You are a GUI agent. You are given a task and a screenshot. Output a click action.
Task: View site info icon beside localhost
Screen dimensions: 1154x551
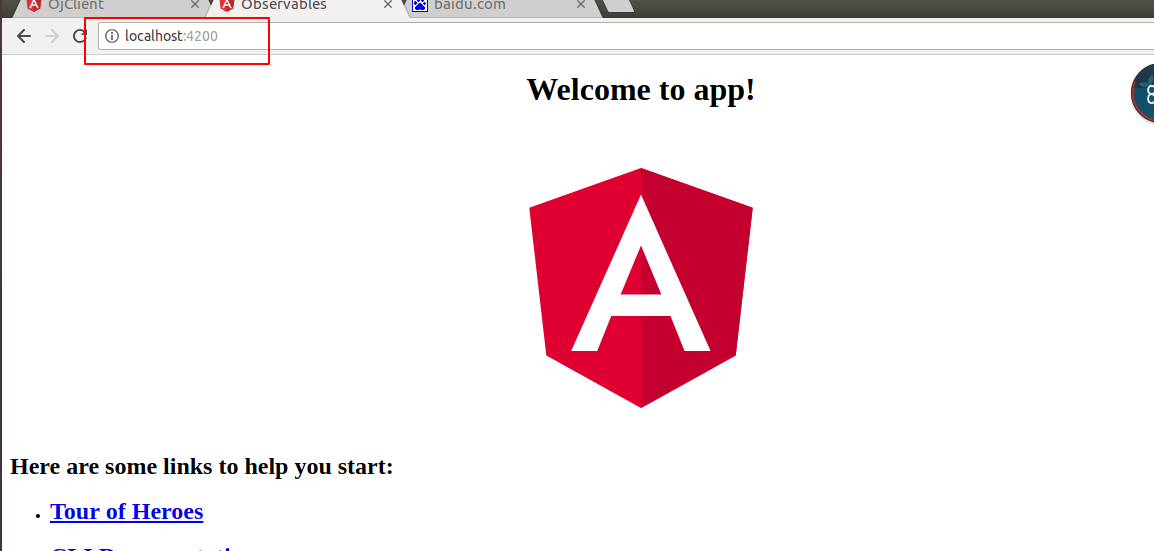tap(112, 36)
